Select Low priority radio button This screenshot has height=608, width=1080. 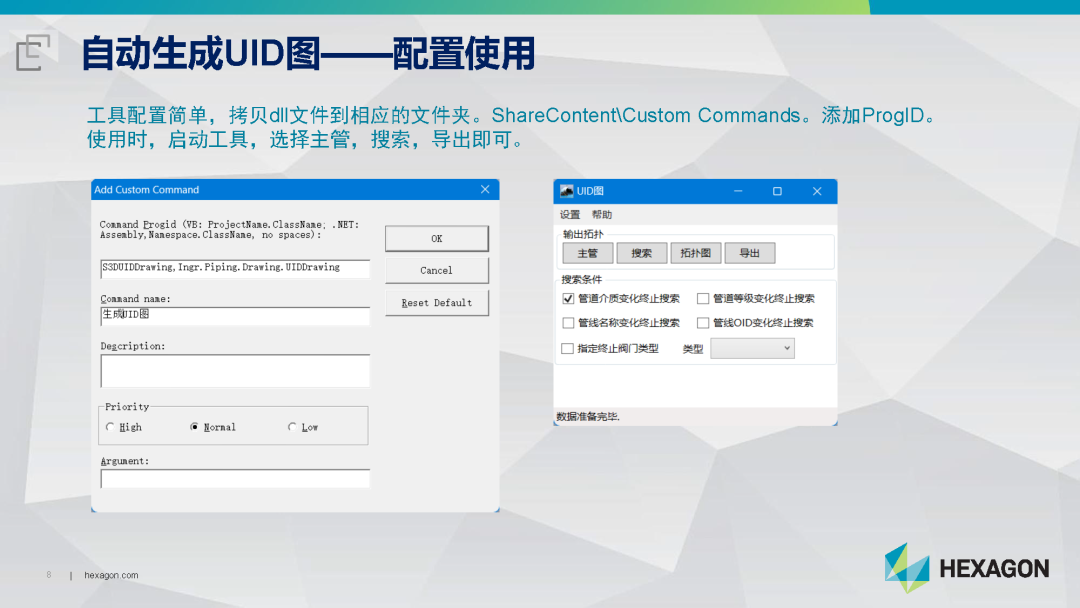(x=292, y=427)
